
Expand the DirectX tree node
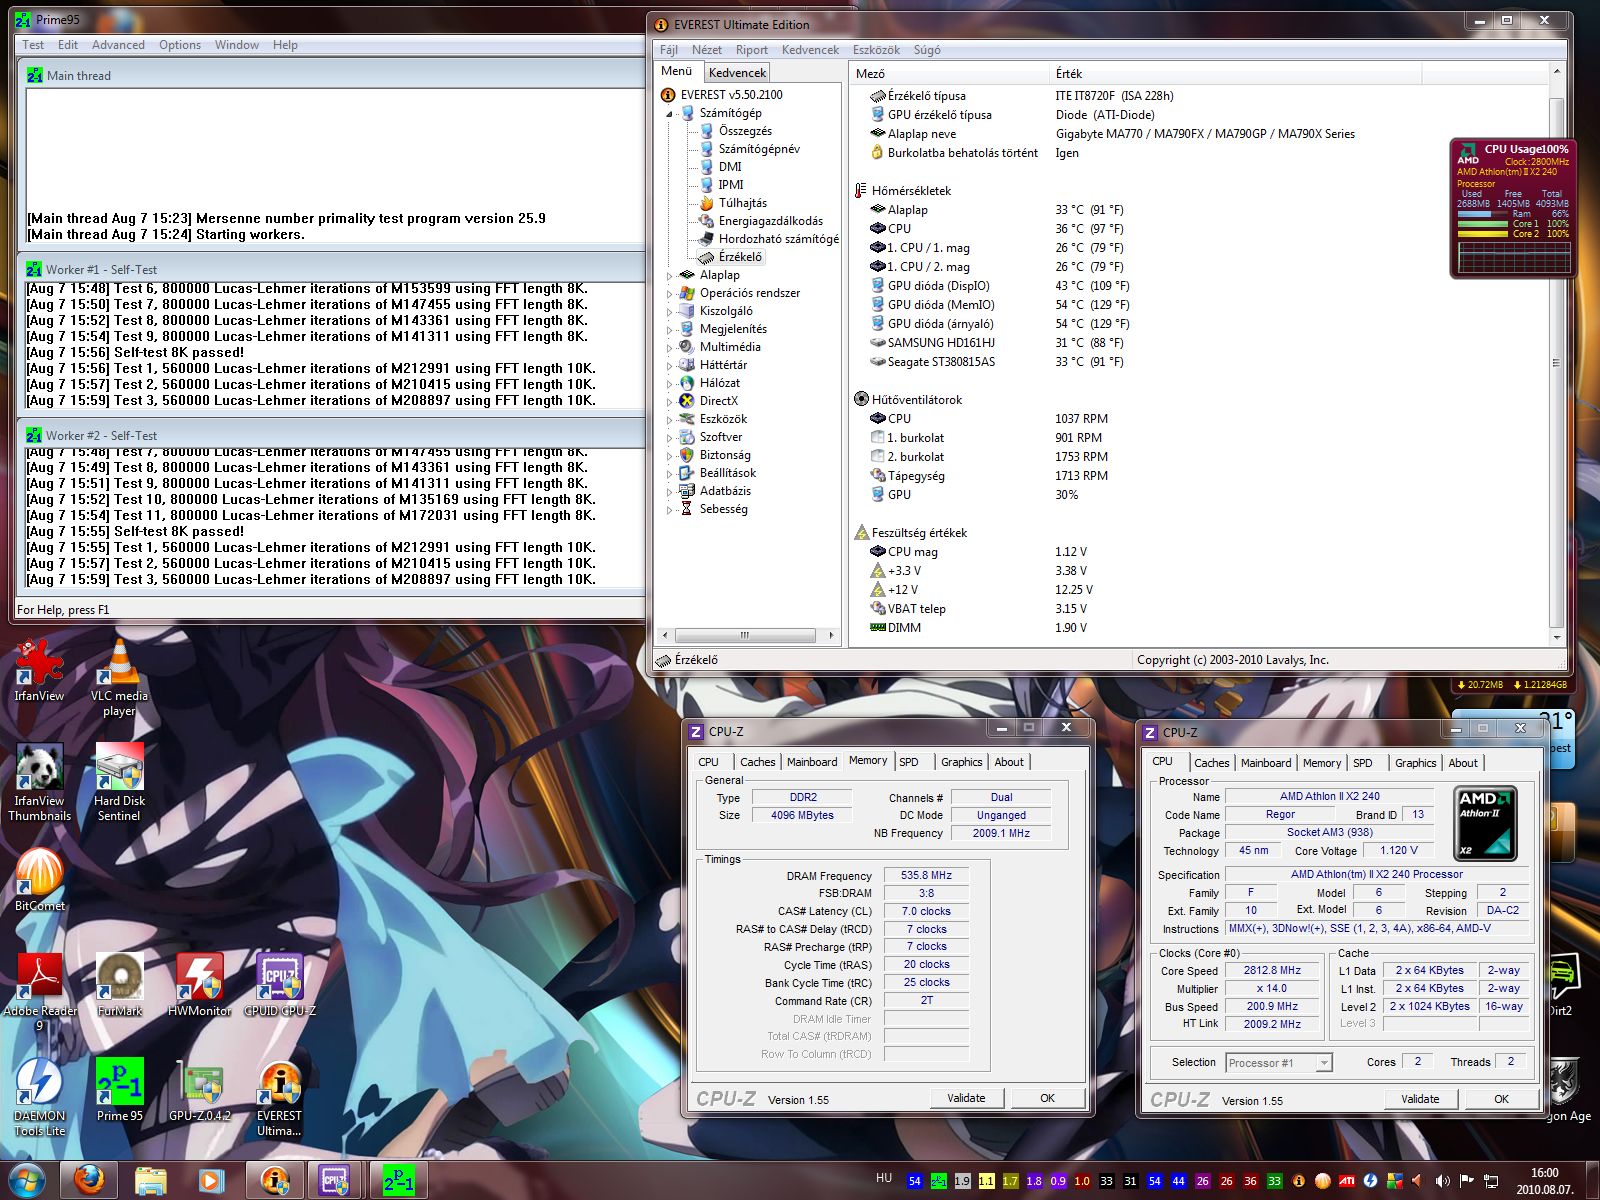[670, 401]
